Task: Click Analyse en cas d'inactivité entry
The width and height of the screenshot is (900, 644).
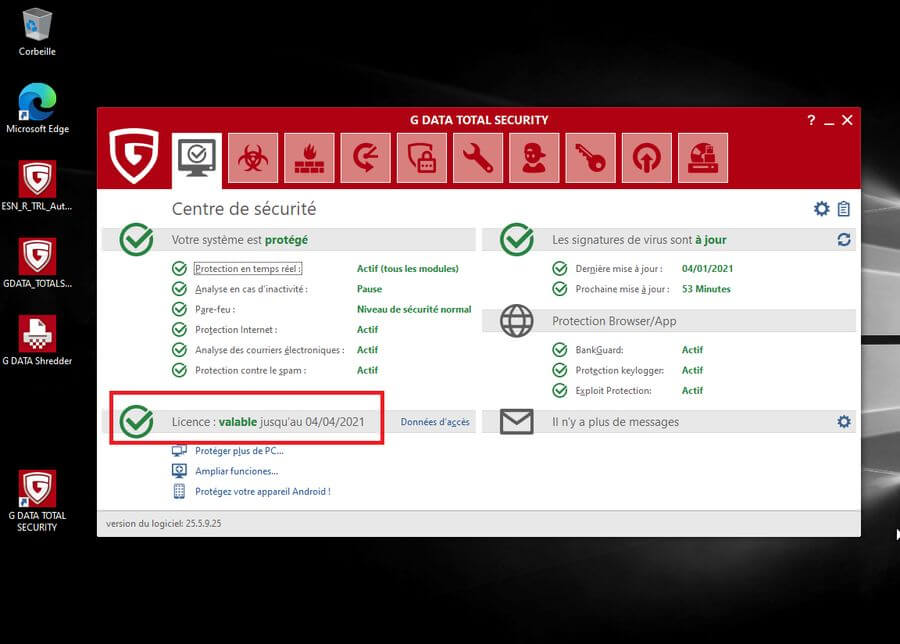Action: [x=251, y=289]
